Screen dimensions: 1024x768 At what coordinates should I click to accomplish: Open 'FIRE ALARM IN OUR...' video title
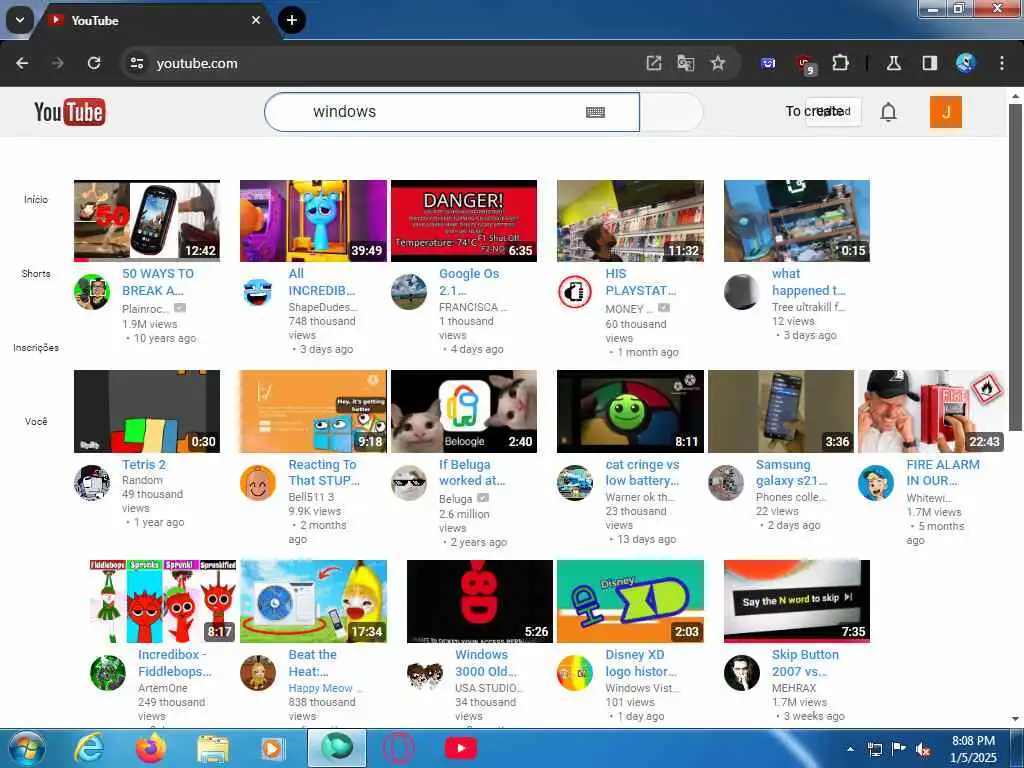(x=942, y=472)
